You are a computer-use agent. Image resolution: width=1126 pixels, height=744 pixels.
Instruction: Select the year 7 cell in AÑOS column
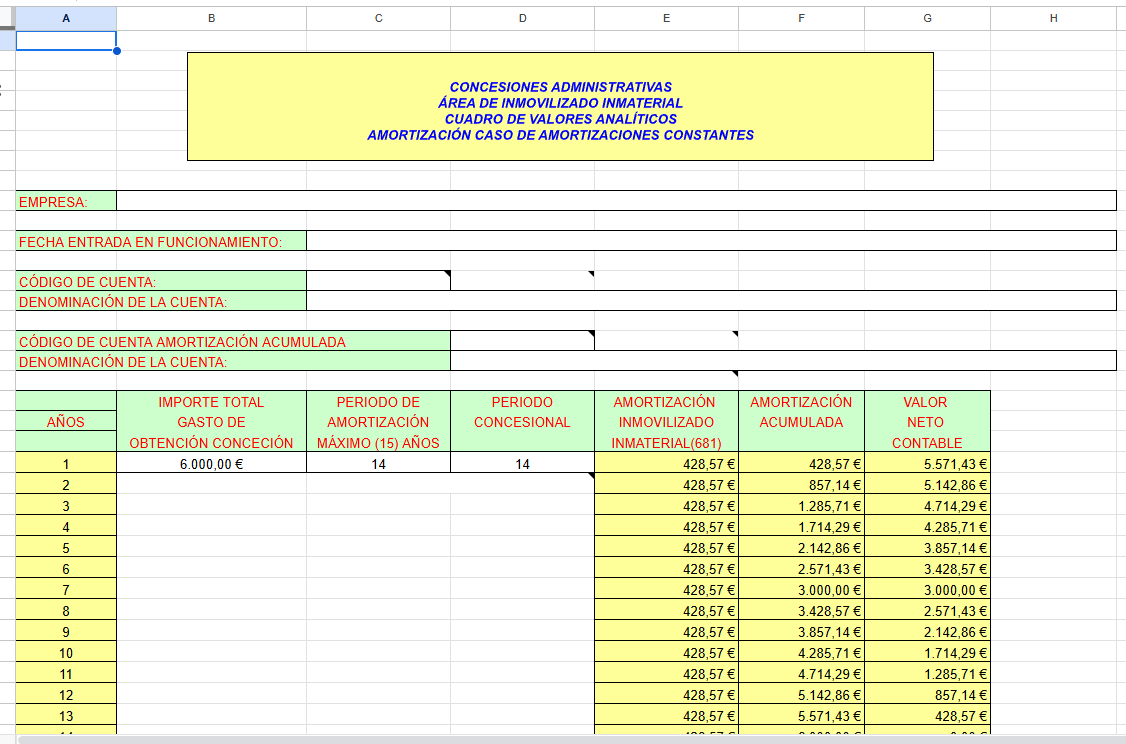click(x=66, y=590)
